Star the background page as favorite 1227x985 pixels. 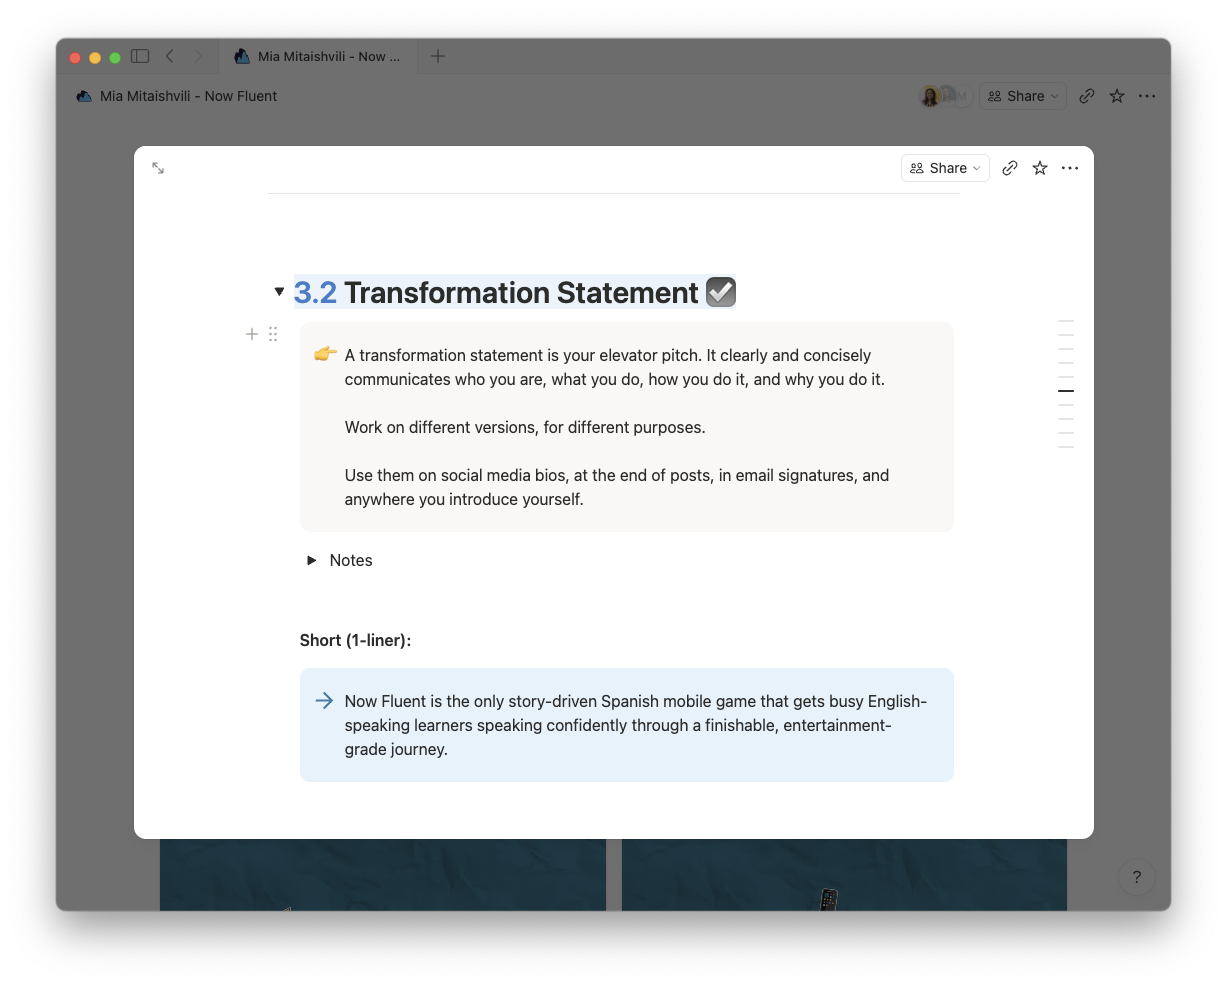click(1117, 96)
